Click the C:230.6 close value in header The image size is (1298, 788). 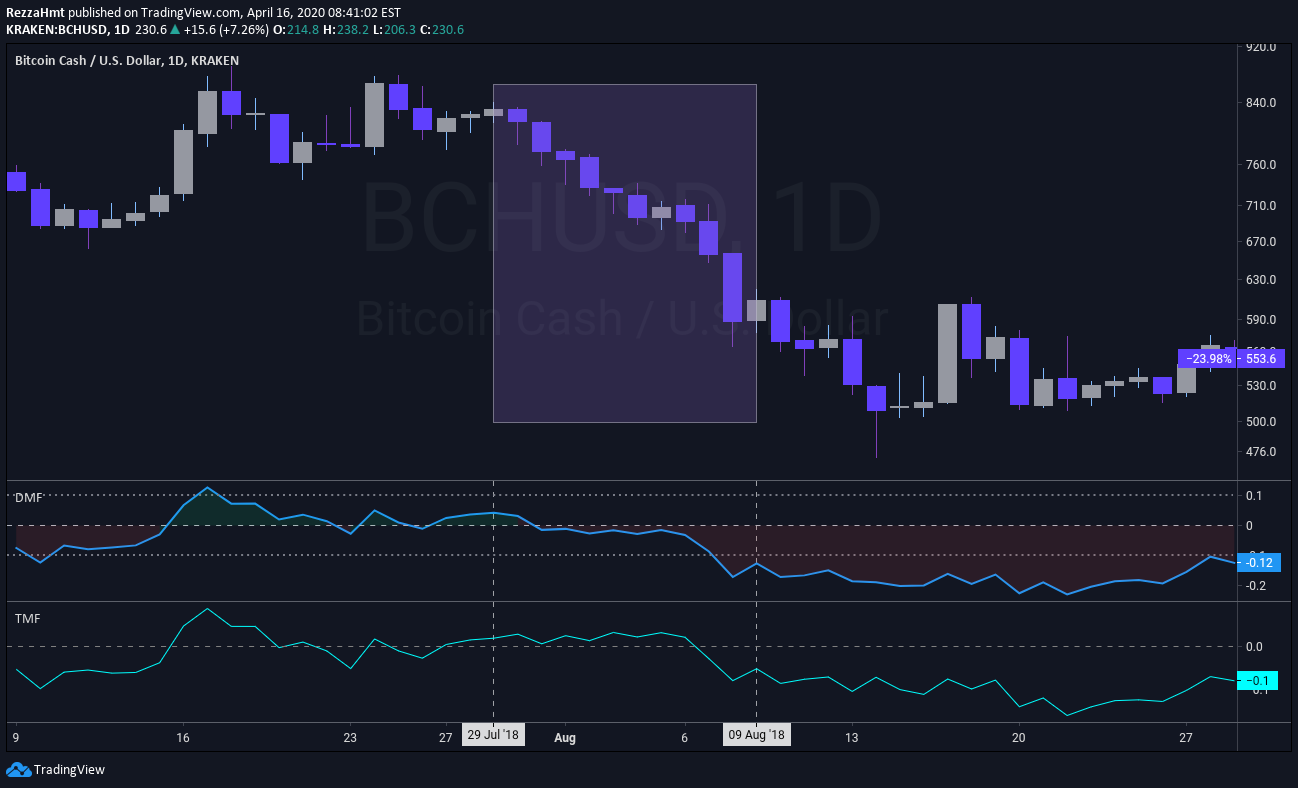[x=442, y=30]
